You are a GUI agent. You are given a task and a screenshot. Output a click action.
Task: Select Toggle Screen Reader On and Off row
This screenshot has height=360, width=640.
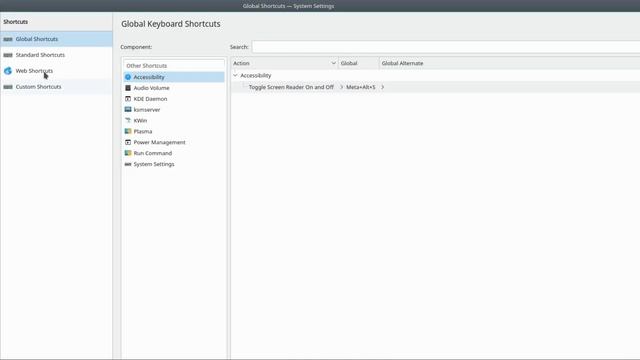tap(435, 87)
